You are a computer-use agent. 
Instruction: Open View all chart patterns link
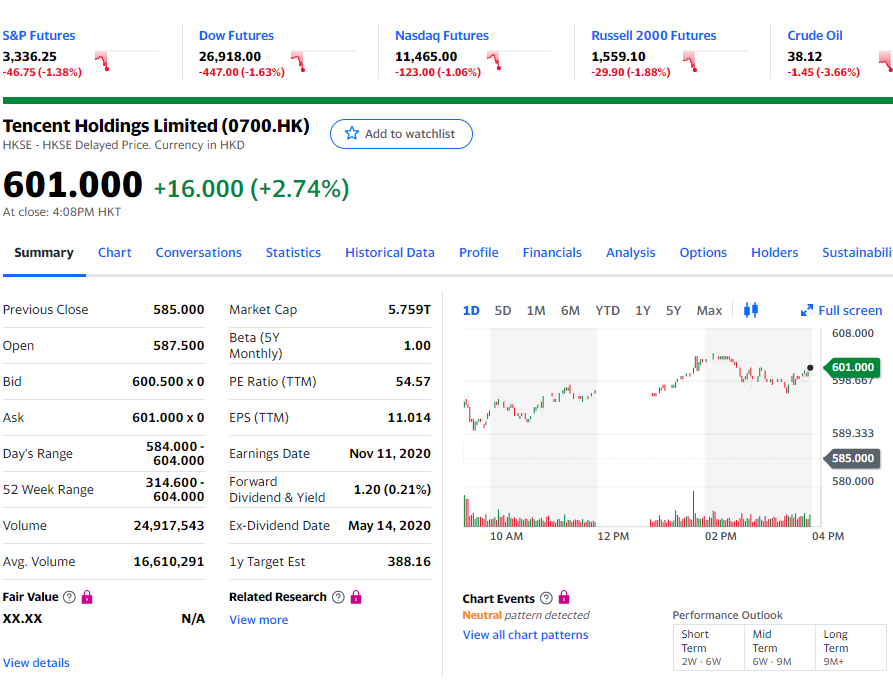pyautogui.click(x=525, y=635)
